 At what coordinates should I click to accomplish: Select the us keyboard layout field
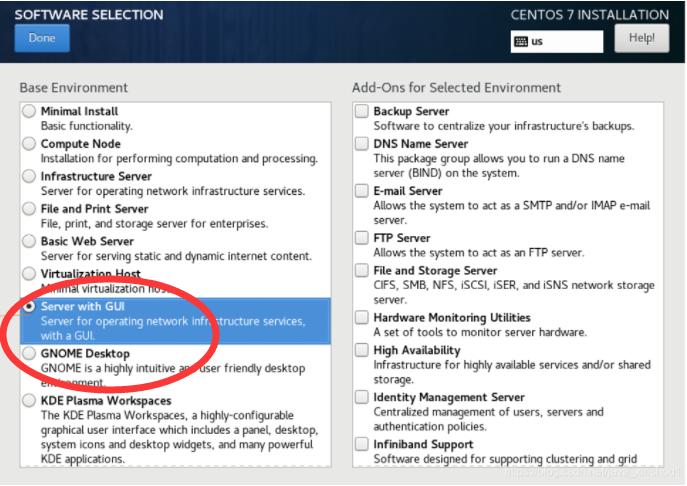click(556, 42)
